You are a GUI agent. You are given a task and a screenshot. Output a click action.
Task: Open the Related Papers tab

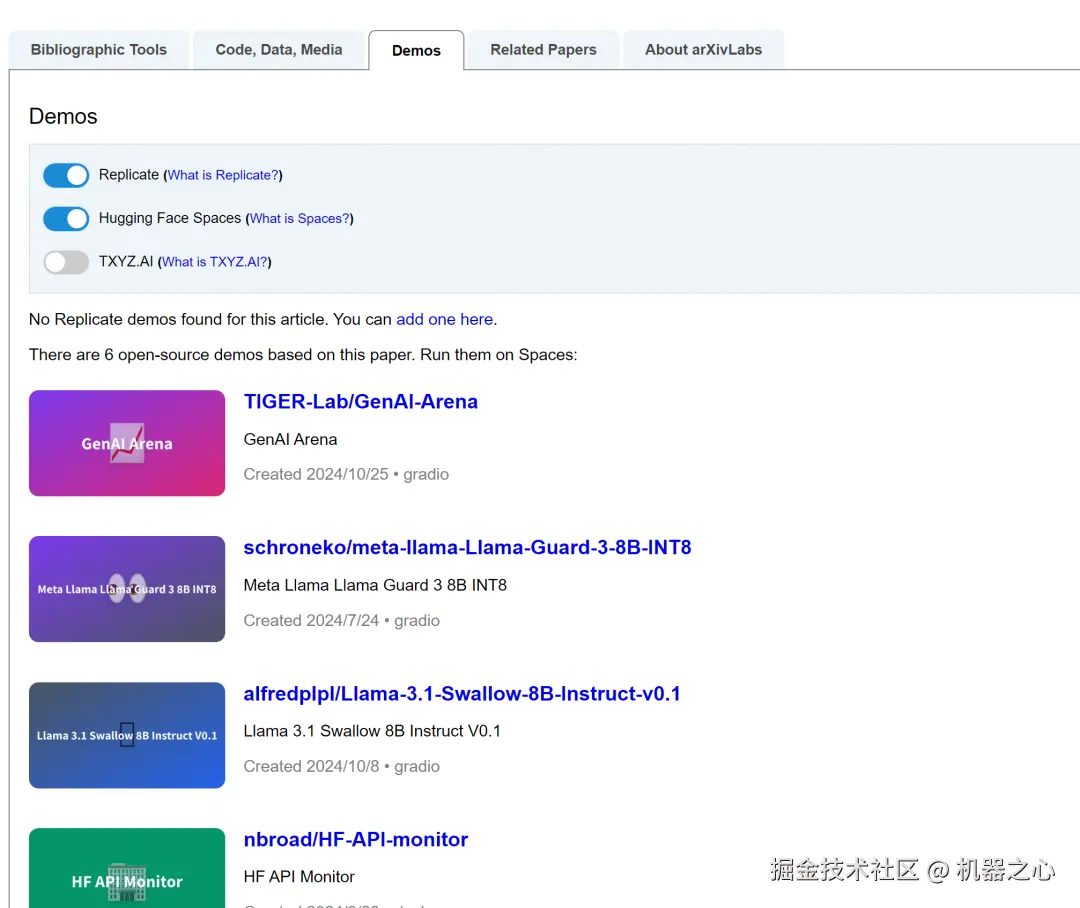tap(543, 50)
